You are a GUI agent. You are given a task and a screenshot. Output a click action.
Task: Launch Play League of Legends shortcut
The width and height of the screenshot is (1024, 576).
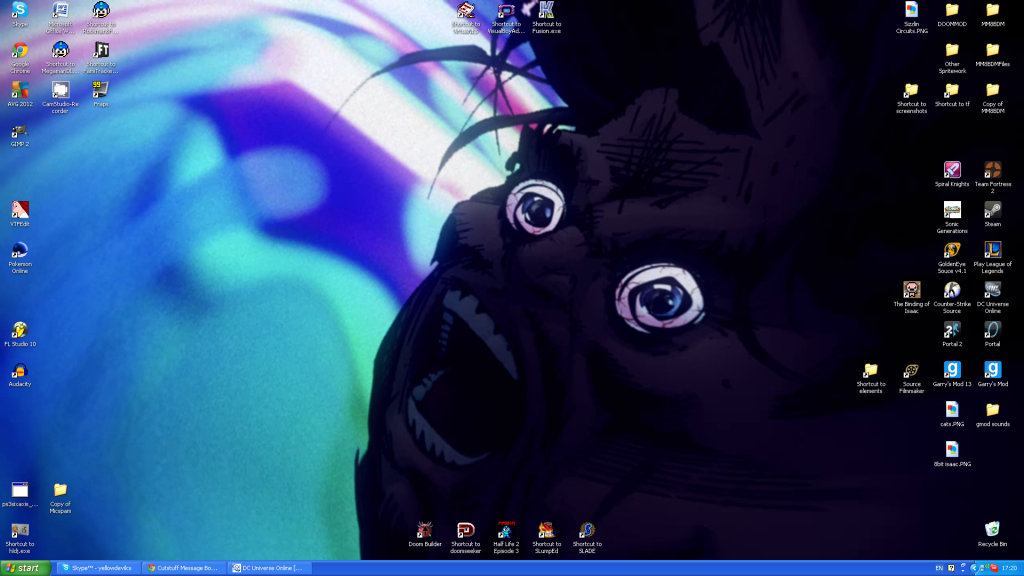pos(992,250)
